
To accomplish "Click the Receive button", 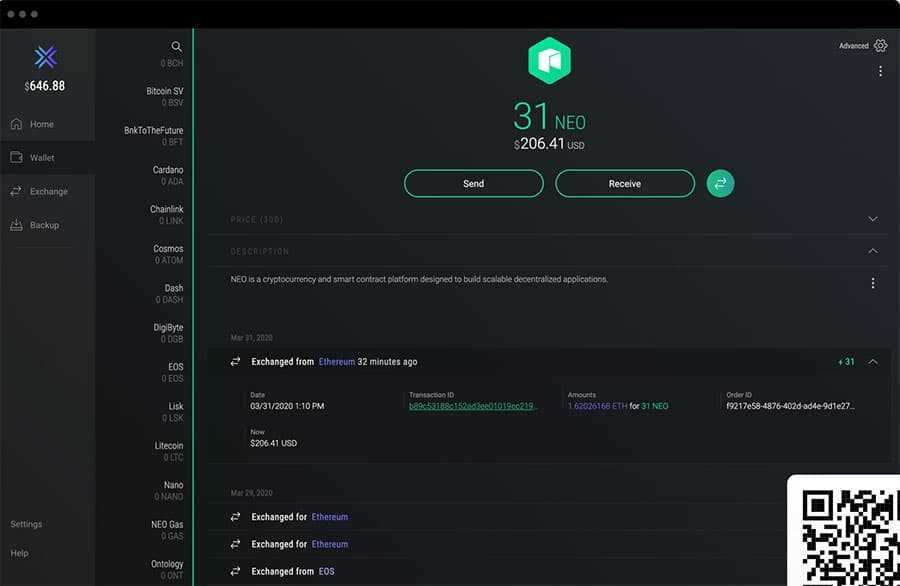I will 624,184.
